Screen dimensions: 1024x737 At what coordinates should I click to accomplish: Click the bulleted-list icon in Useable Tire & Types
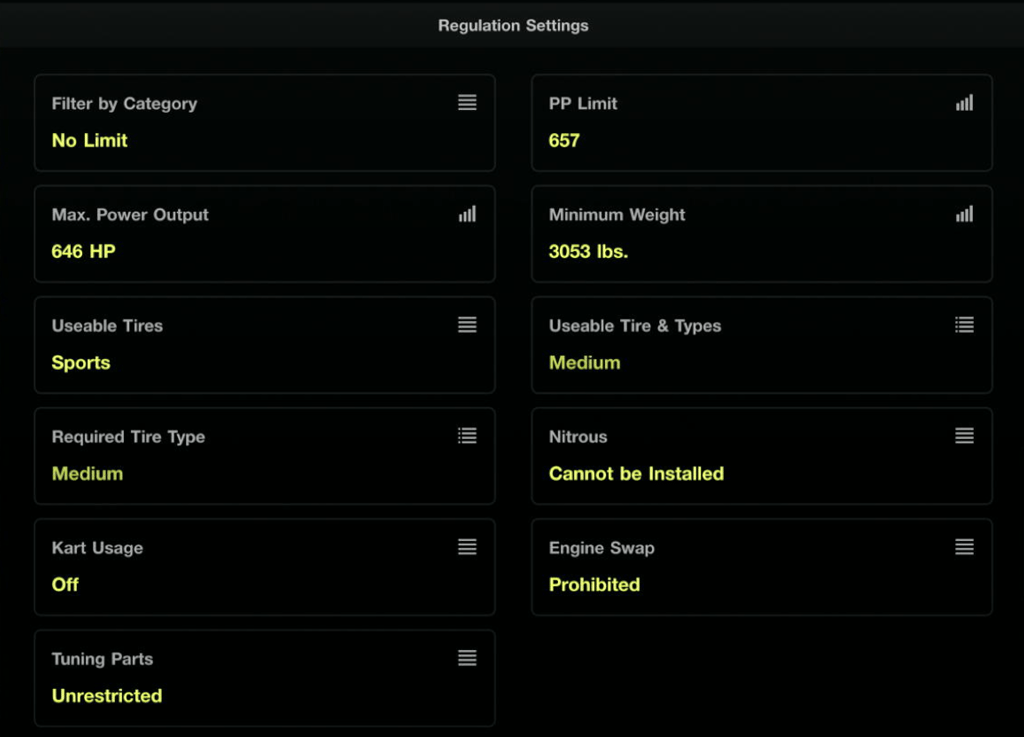coord(965,324)
